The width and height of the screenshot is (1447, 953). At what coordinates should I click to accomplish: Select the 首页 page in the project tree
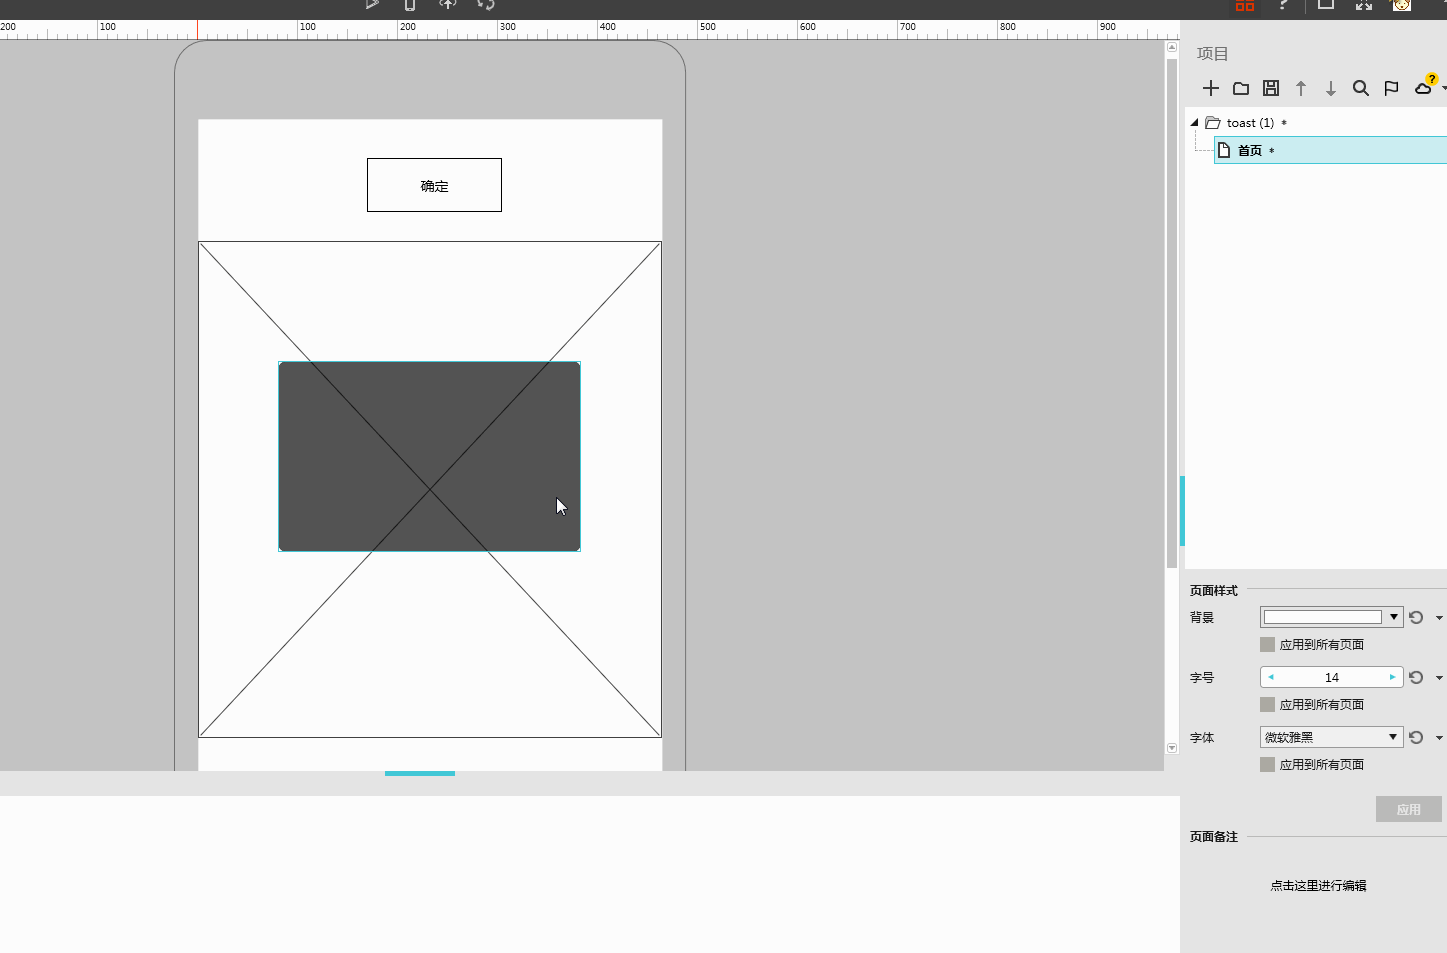click(1330, 150)
